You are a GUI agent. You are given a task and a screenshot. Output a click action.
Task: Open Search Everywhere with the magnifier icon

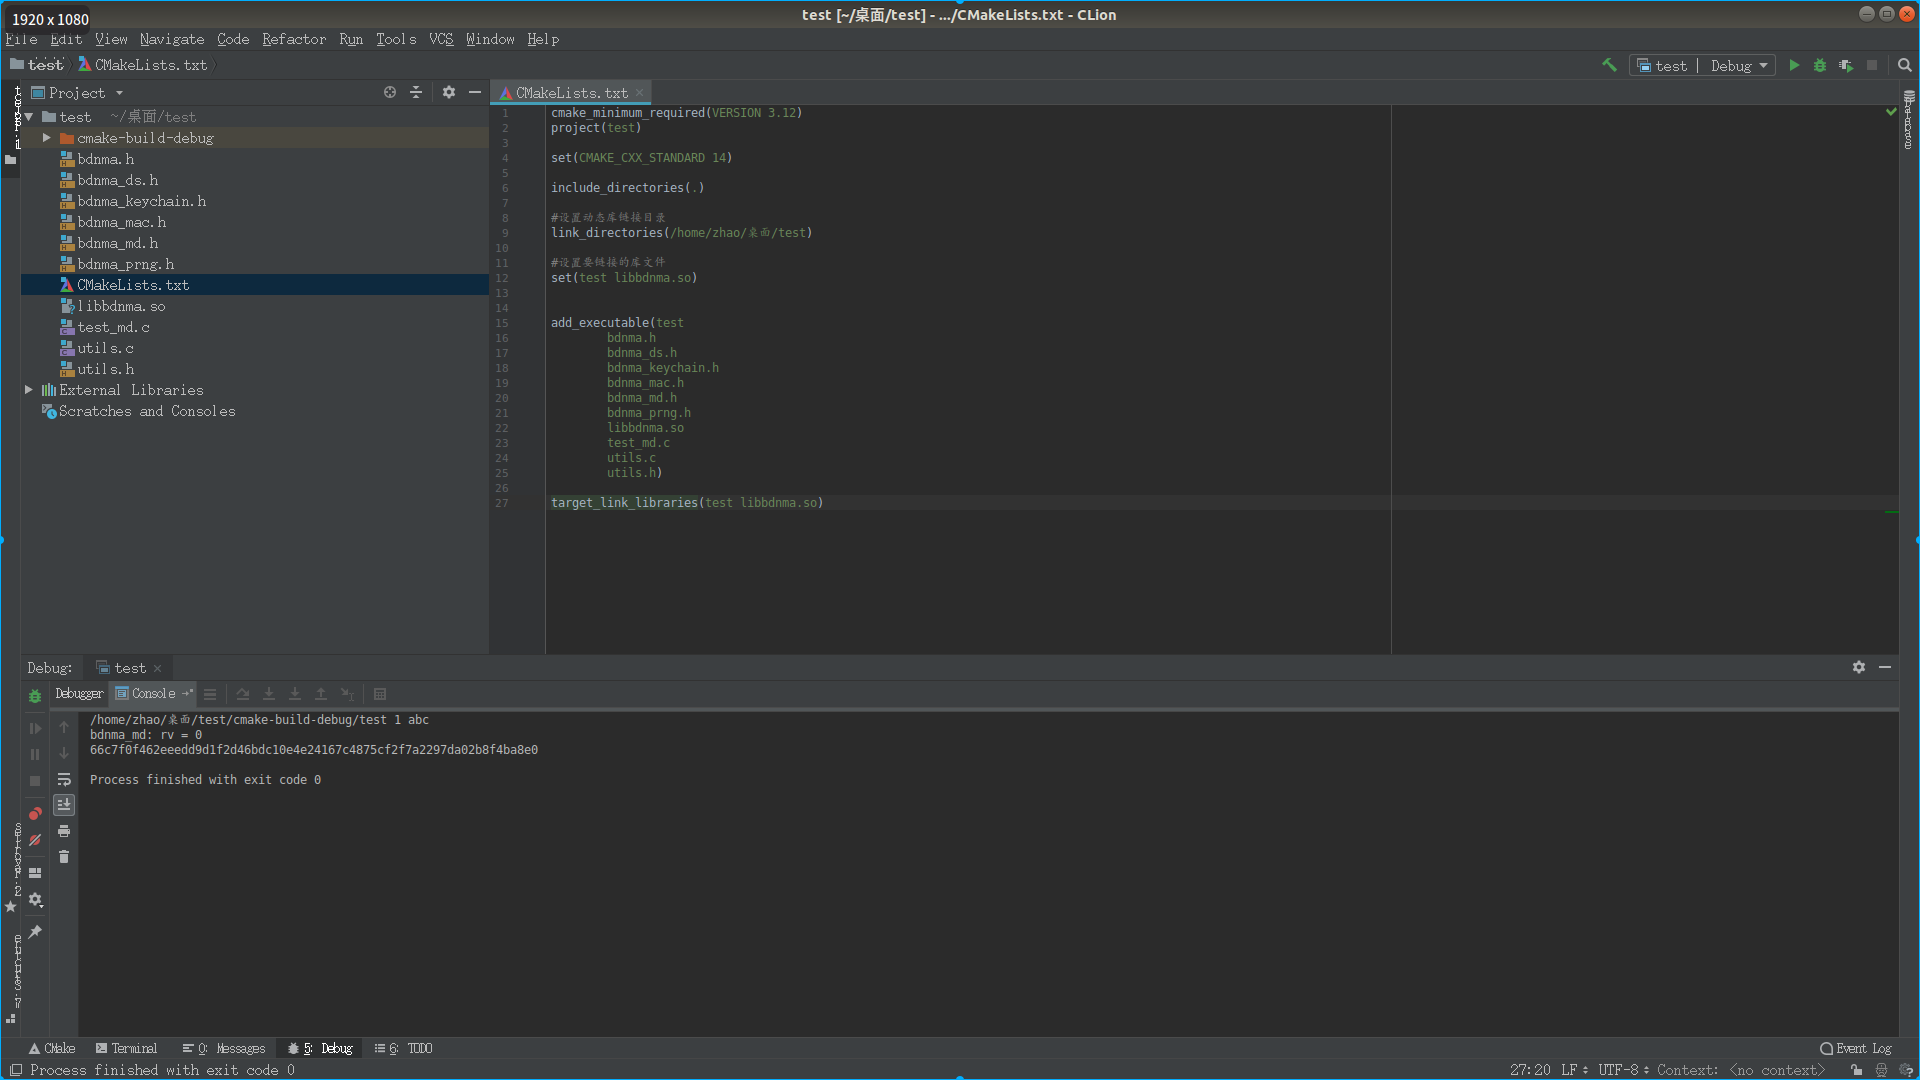point(1904,65)
